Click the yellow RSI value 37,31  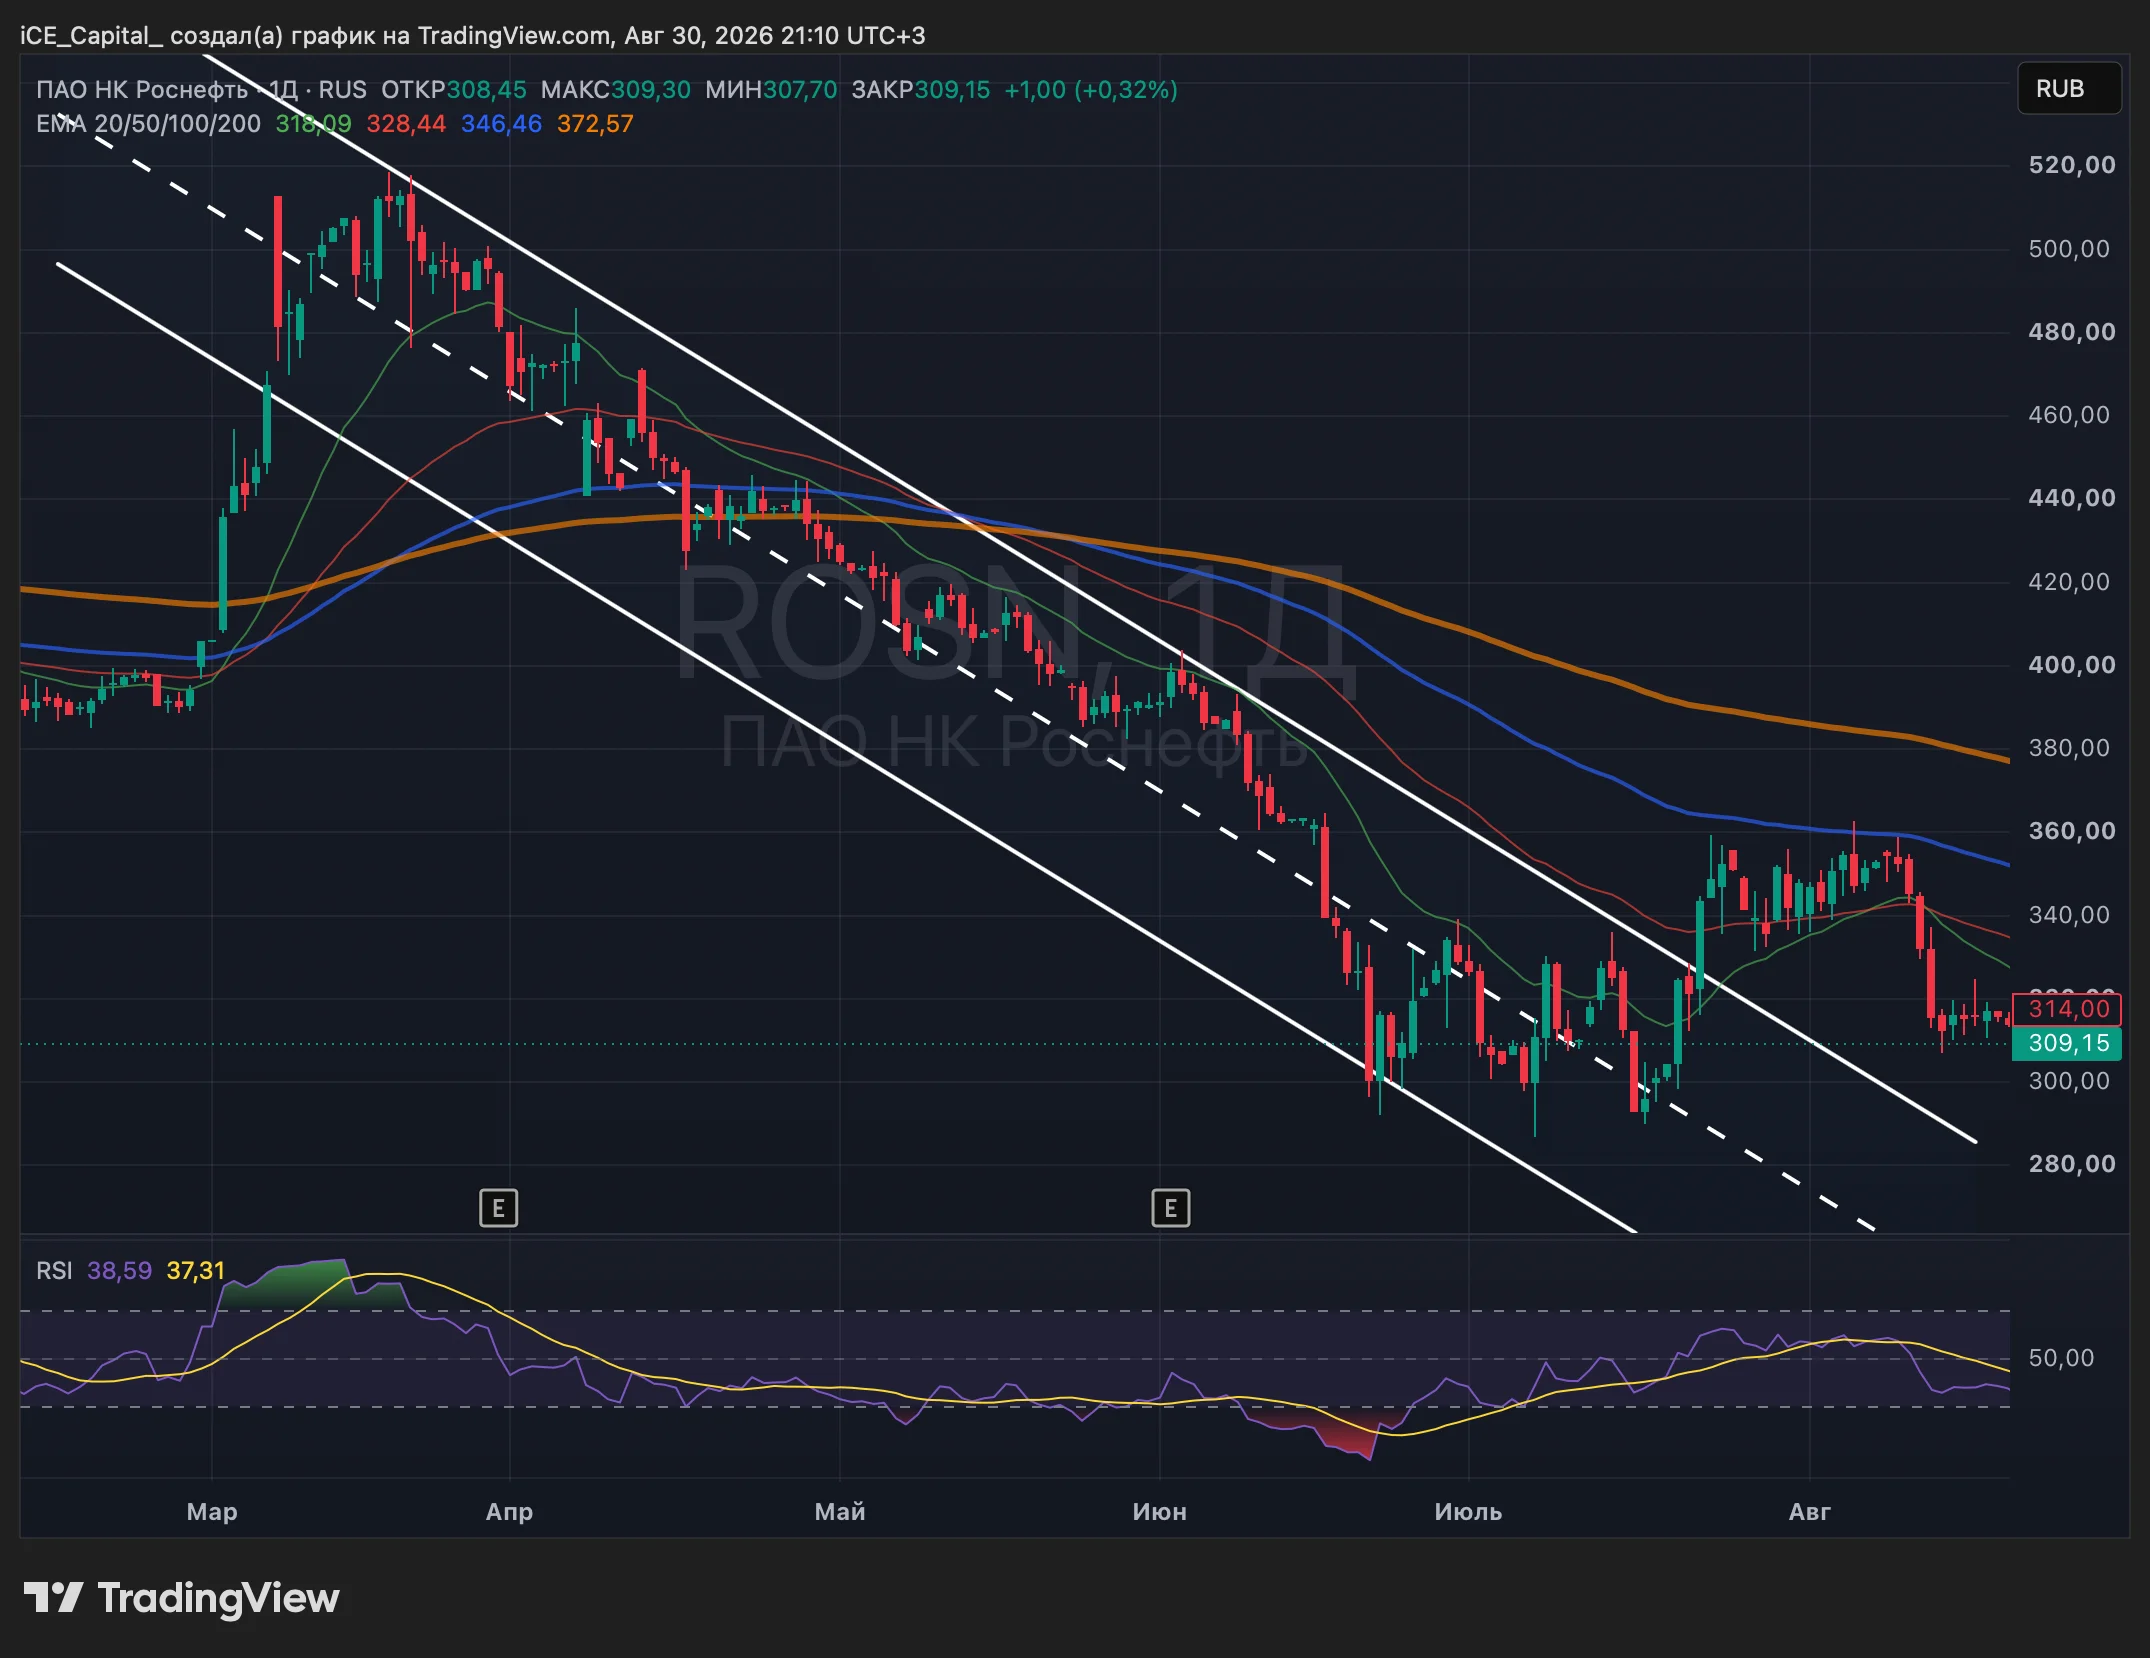[x=195, y=1271]
